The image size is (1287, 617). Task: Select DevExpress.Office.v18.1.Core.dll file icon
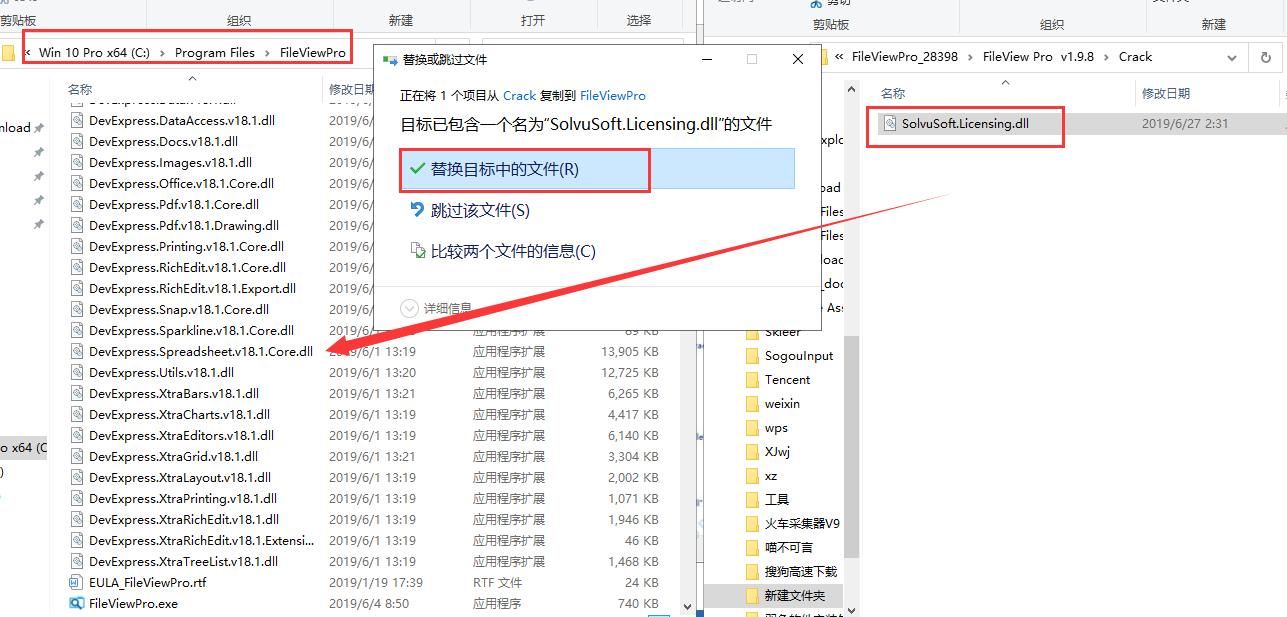77,183
